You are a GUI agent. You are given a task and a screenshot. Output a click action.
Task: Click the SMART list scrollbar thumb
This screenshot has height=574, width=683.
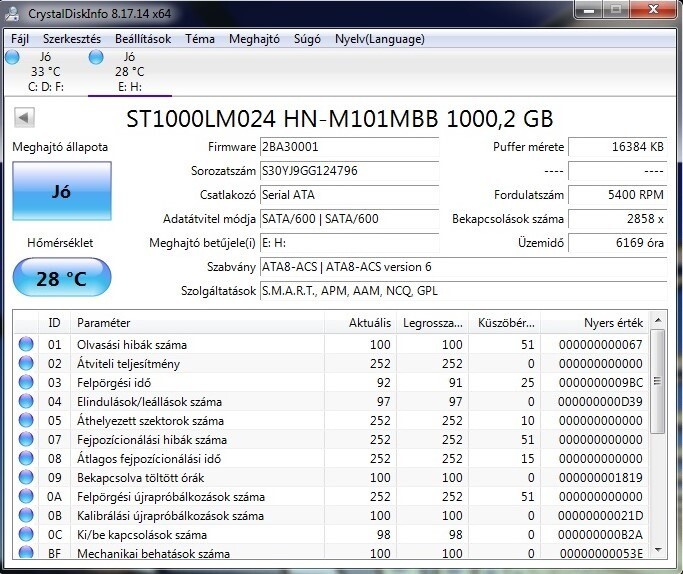point(658,381)
